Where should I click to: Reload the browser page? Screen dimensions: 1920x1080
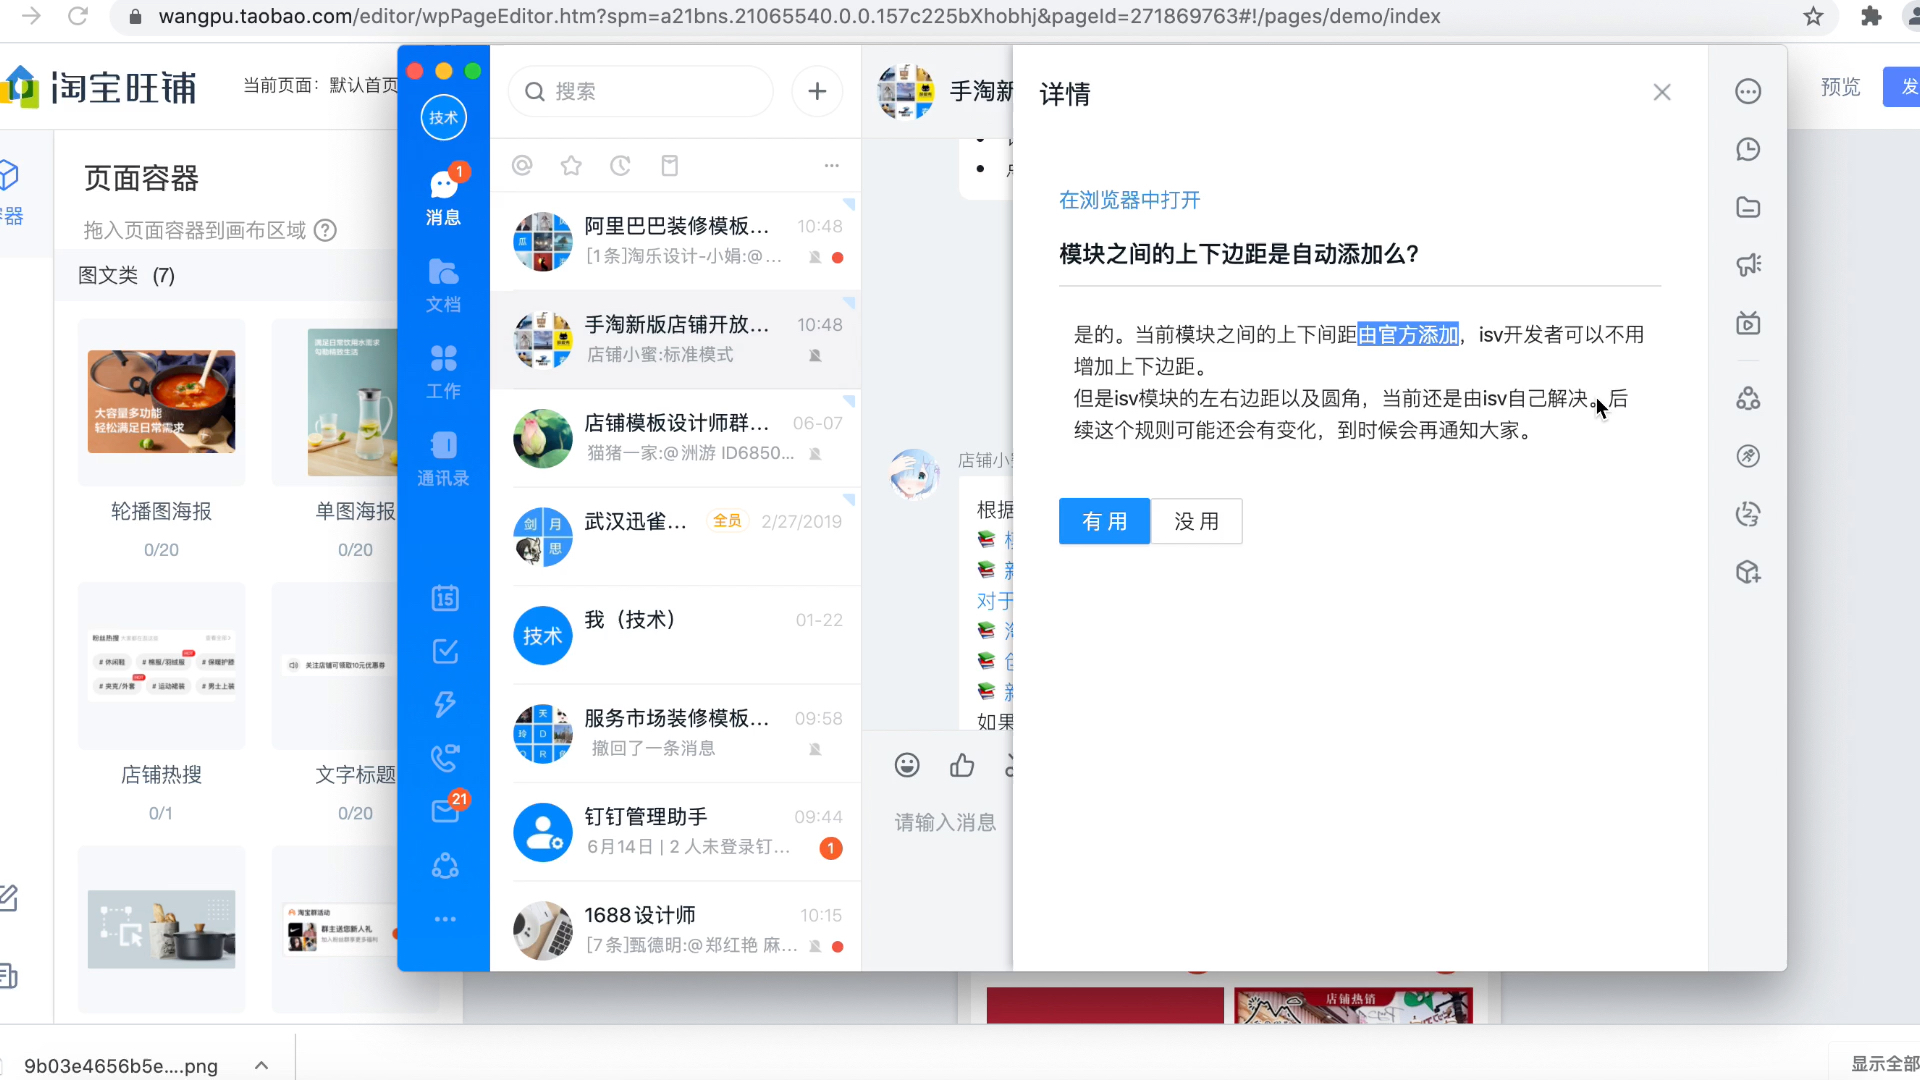click(x=78, y=16)
